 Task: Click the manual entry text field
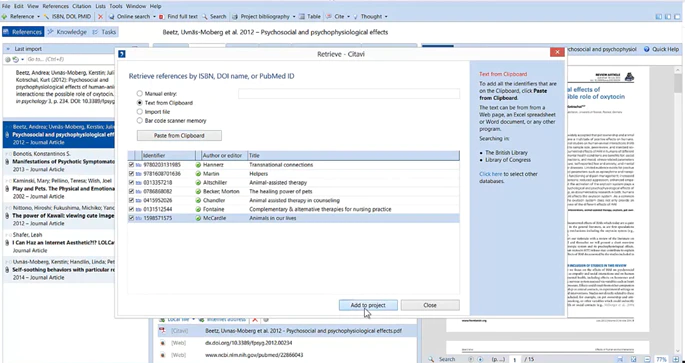pyautogui.click(x=349, y=93)
